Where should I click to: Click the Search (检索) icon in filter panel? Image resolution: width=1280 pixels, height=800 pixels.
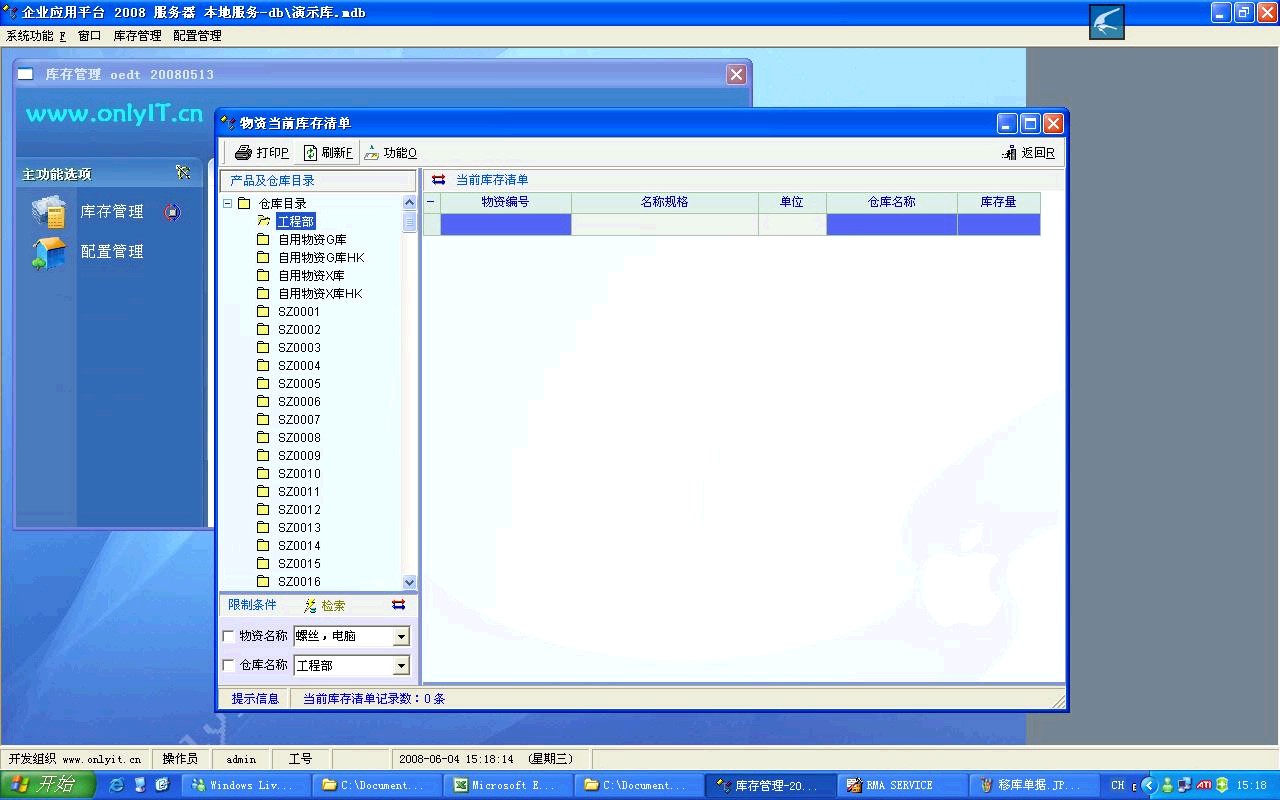[x=311, y=606]
